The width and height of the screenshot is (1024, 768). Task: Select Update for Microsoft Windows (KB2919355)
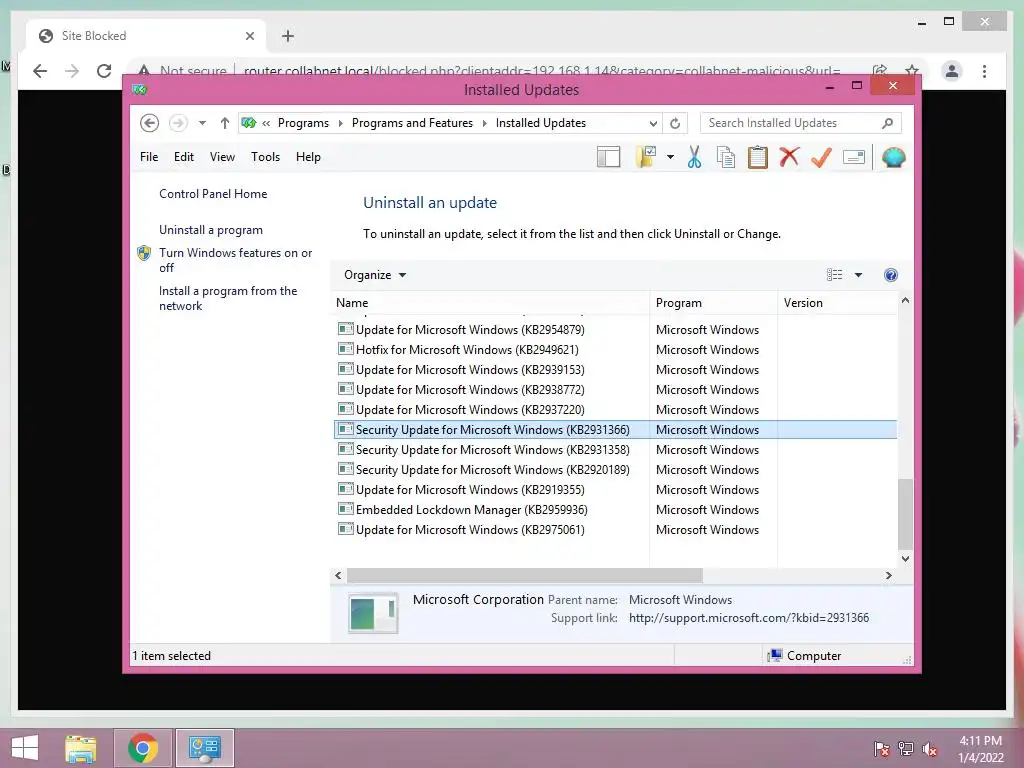(616, 490)
